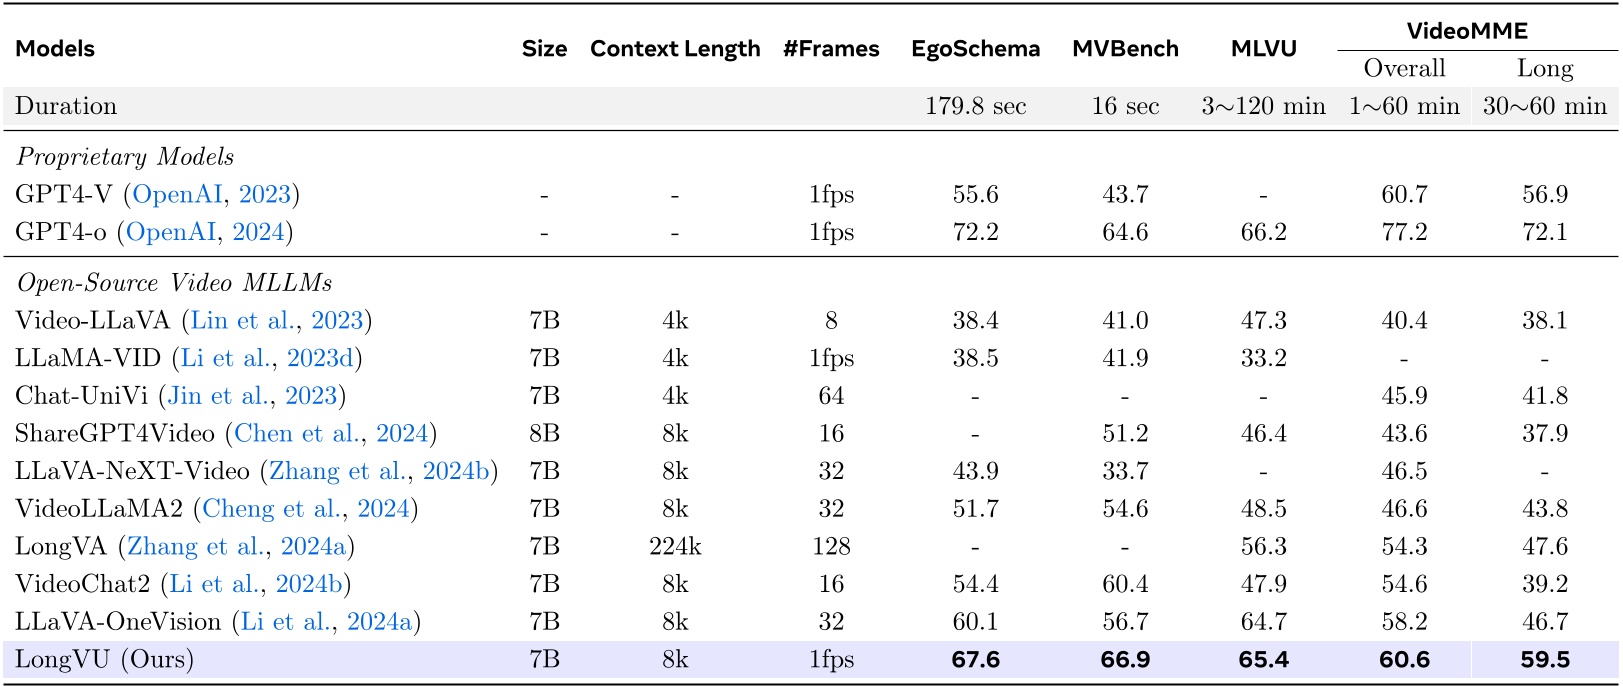The height and width of the screenshot is (686, 1623).
Task: Click the Li et al., 2023d reference
Action: (x=267, y=358)
